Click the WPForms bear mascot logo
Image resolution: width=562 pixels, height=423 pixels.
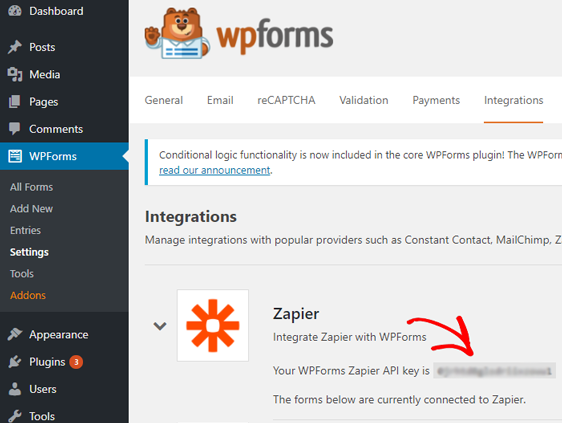point(177,33)
